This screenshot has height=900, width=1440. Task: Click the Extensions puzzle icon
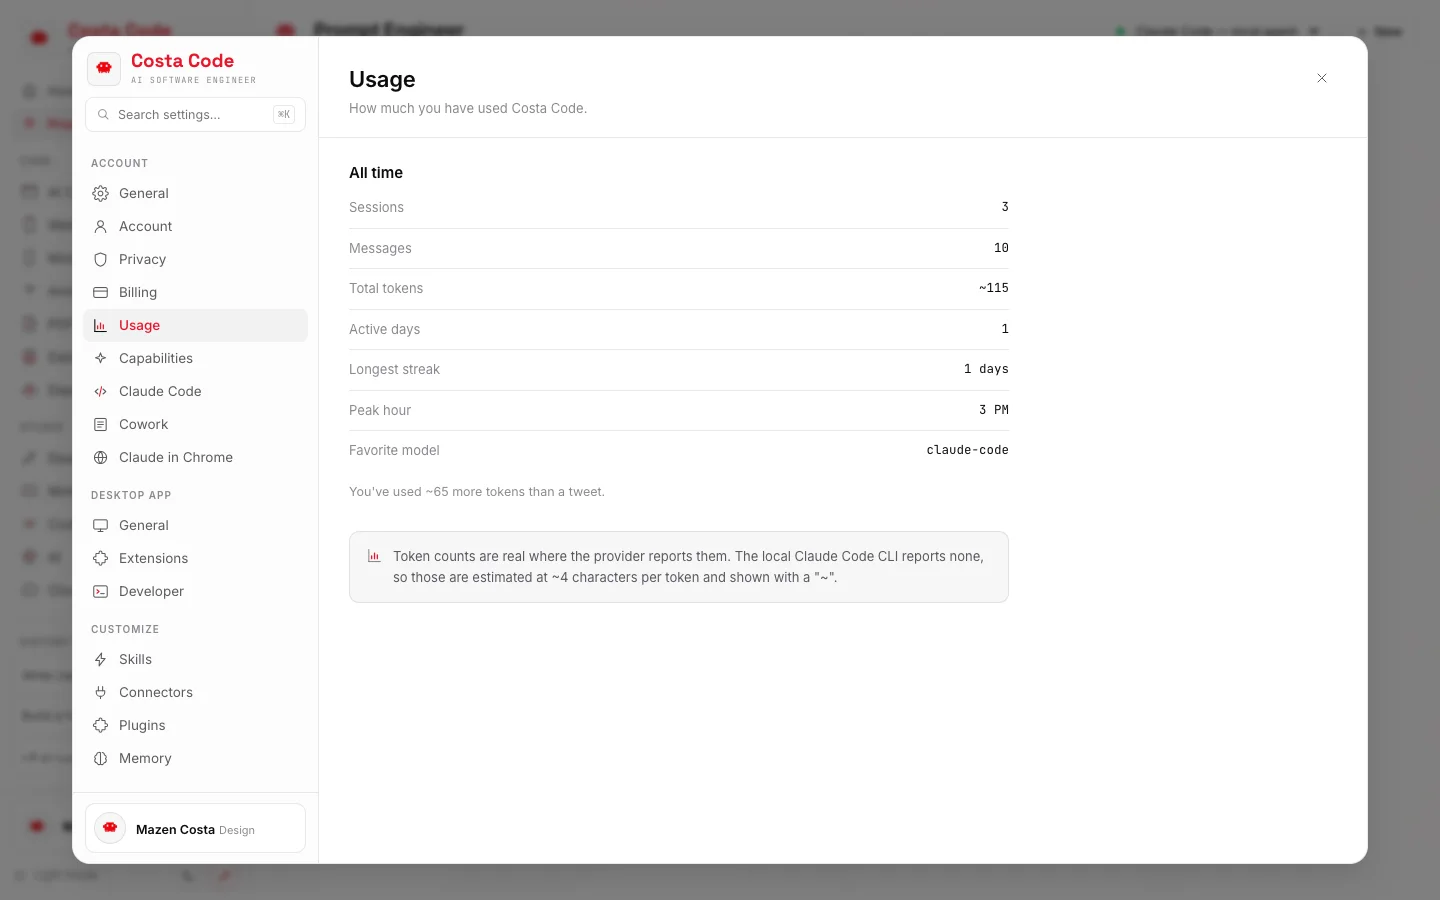(x=100, y=559)
